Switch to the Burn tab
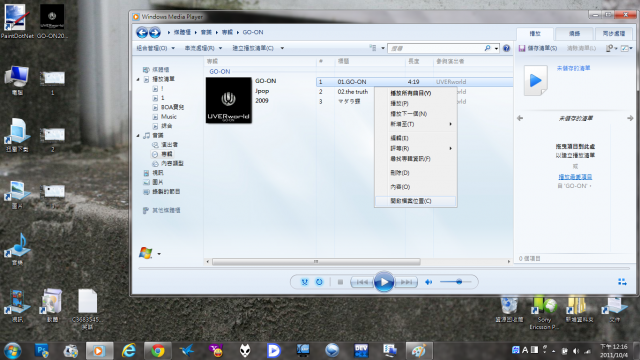This screenshot has height=360, width=640. pos(574,33)
